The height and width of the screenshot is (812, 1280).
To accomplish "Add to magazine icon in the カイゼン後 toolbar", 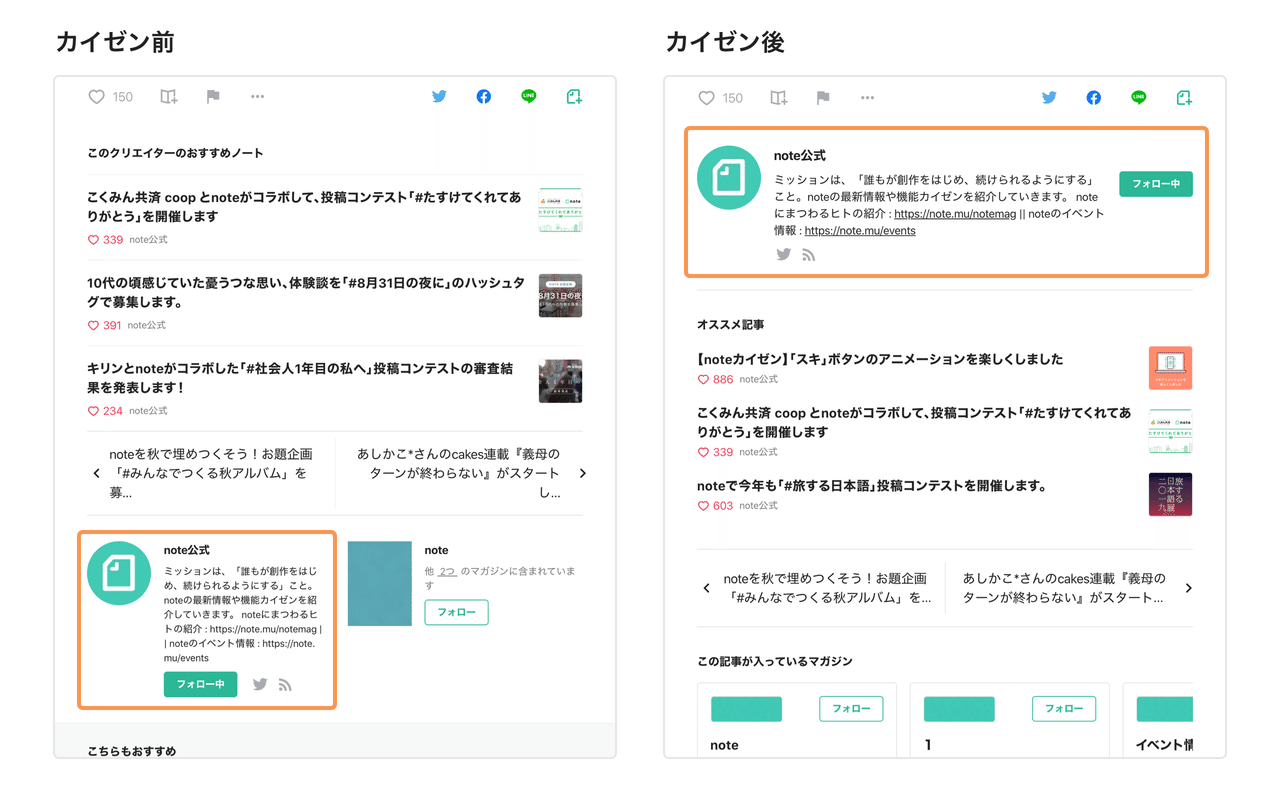I will click(778, 98).
